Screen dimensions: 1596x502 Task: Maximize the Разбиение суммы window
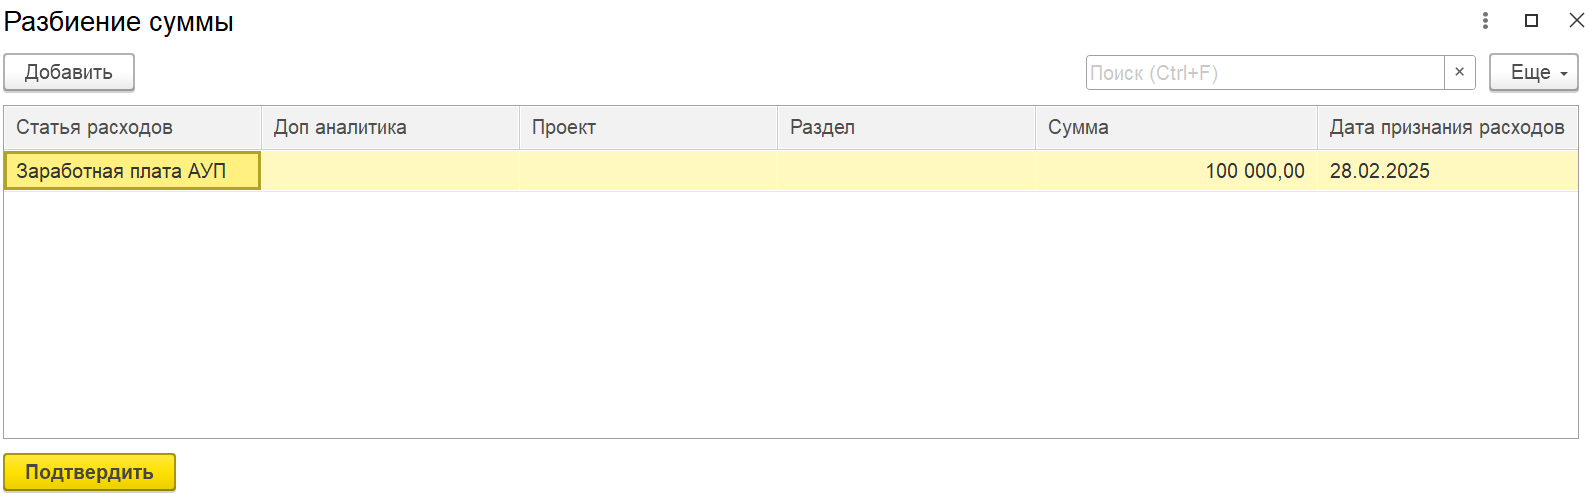tap(1531, 20)
